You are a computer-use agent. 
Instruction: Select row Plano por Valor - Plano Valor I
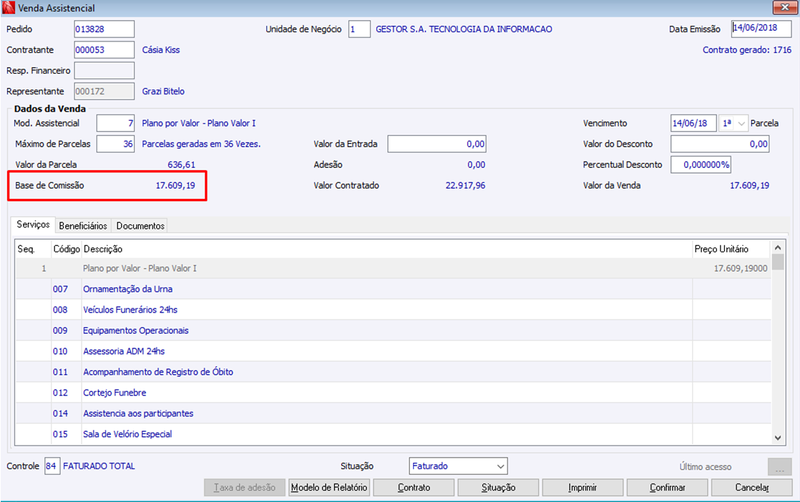(x=393, y=268)
